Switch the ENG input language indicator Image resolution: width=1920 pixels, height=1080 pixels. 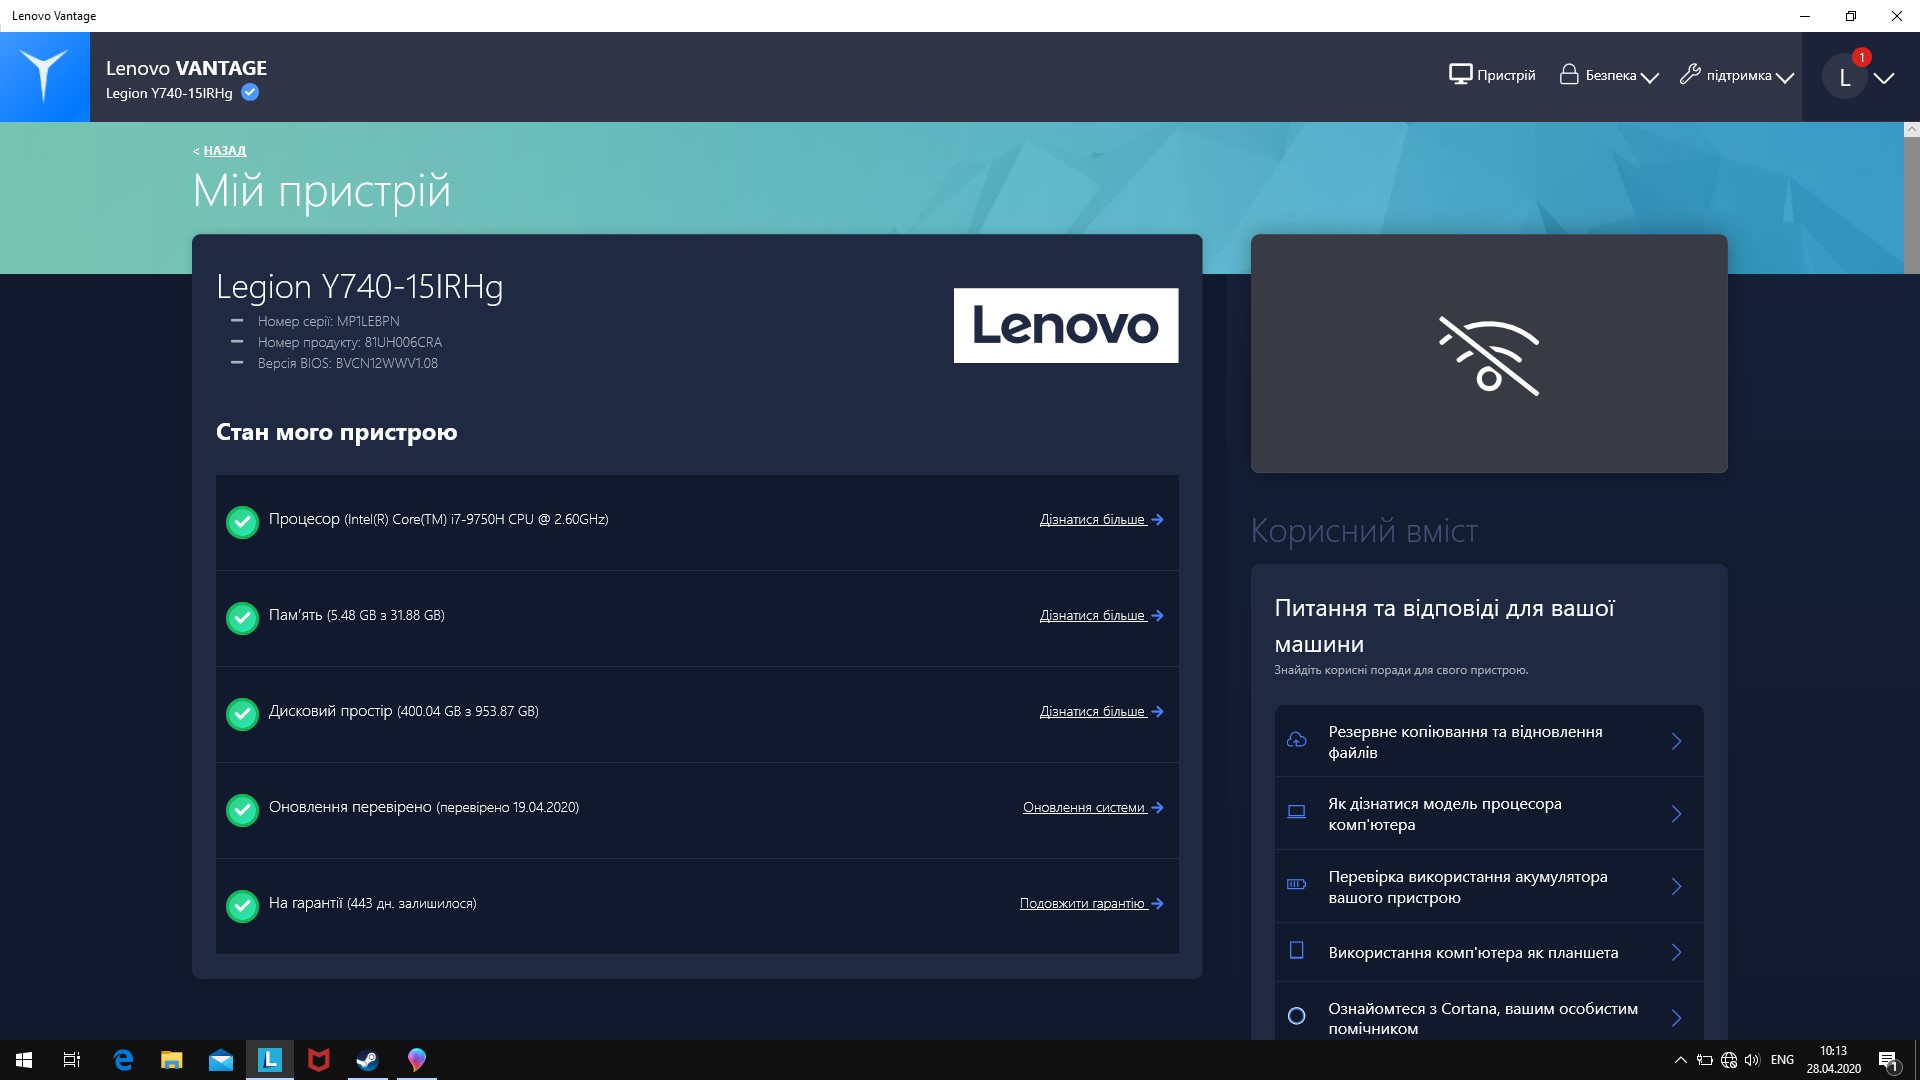coord(1782,1060)
